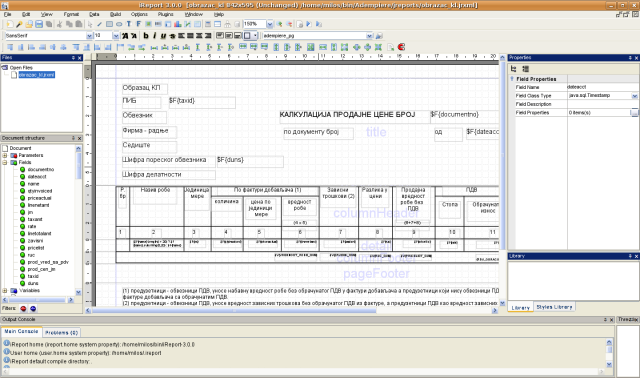
Task: Open the zoom percentage dropdown
Action: tap(270, 24)
